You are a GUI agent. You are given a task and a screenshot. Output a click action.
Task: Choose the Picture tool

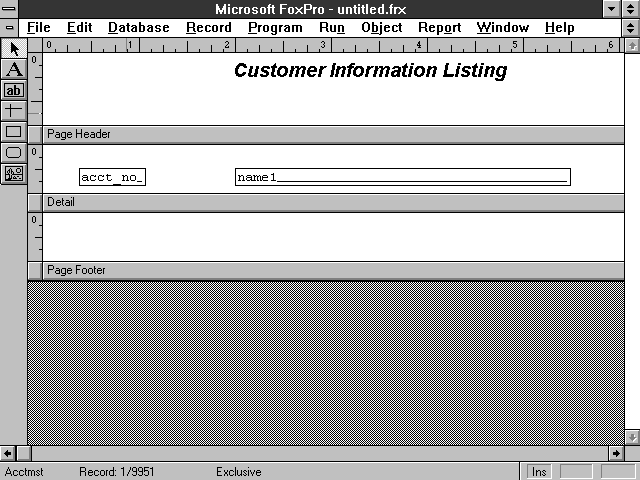point(13,173)
